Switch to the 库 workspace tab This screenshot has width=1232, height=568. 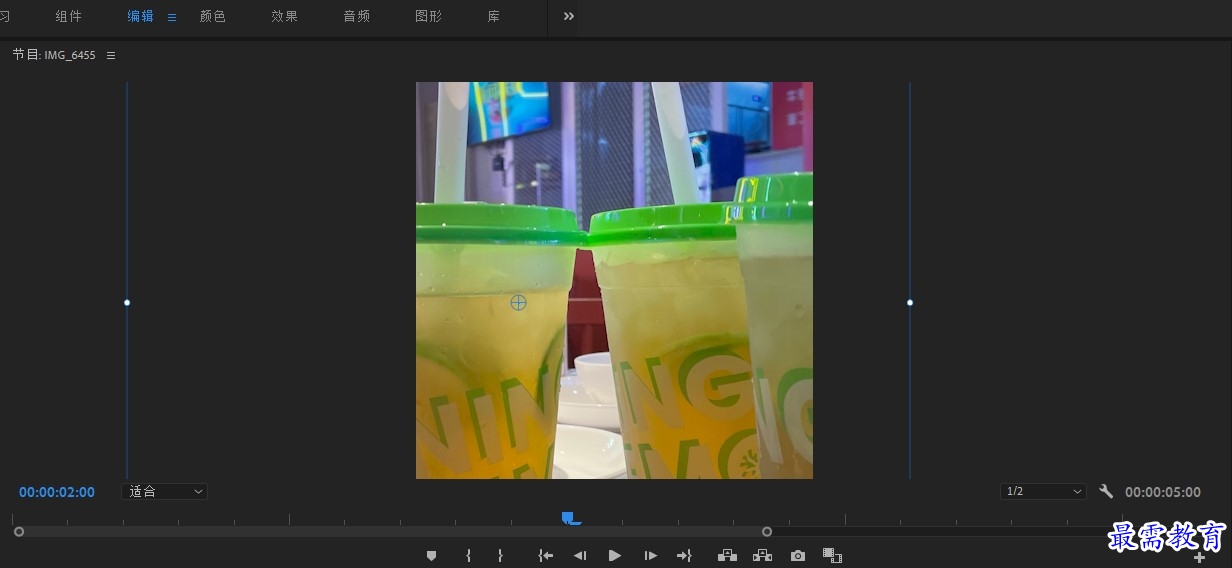click(494, 17)
